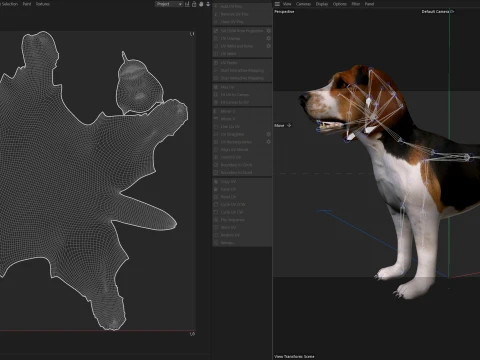The image size is (480, 360).
Task: Click the Mirror U icon
Action: (x=216, y=111)
